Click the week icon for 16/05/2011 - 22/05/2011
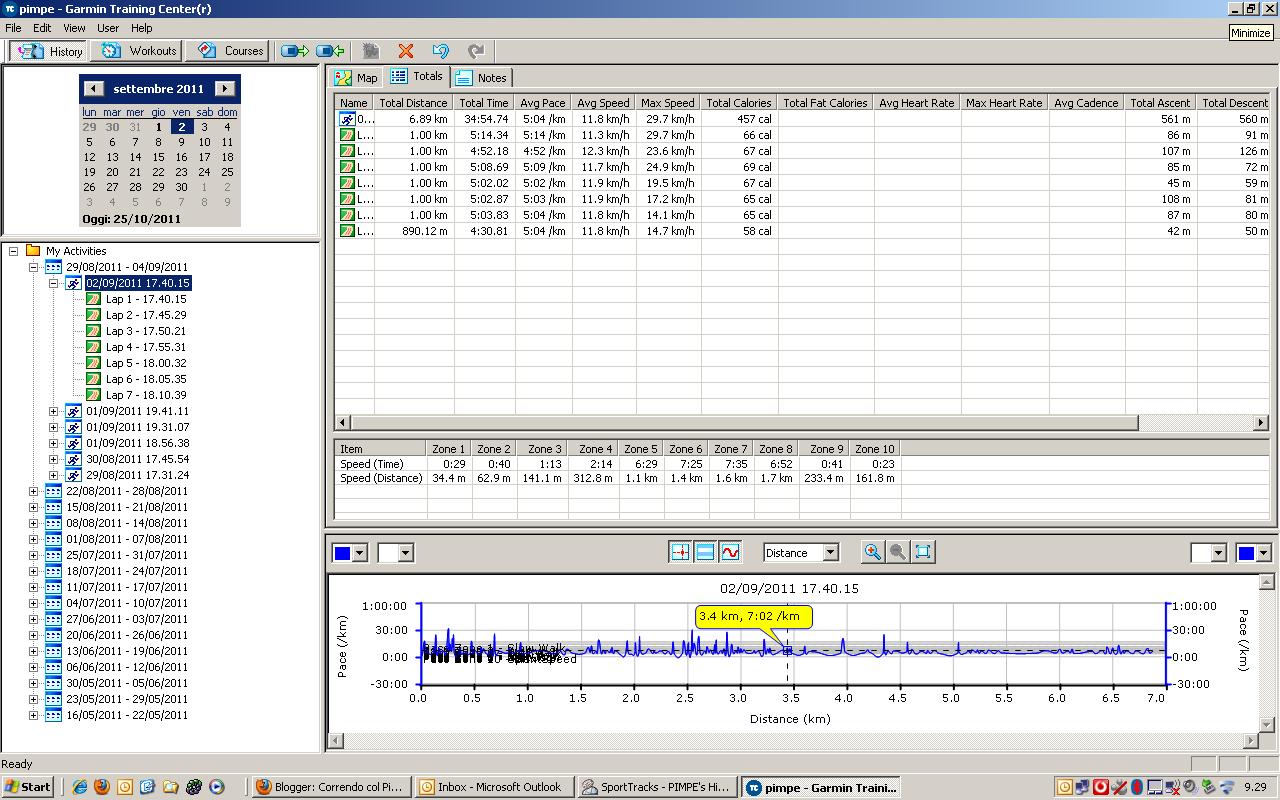This screenshot has height=800, width=1280. click(x=53, y=715)
